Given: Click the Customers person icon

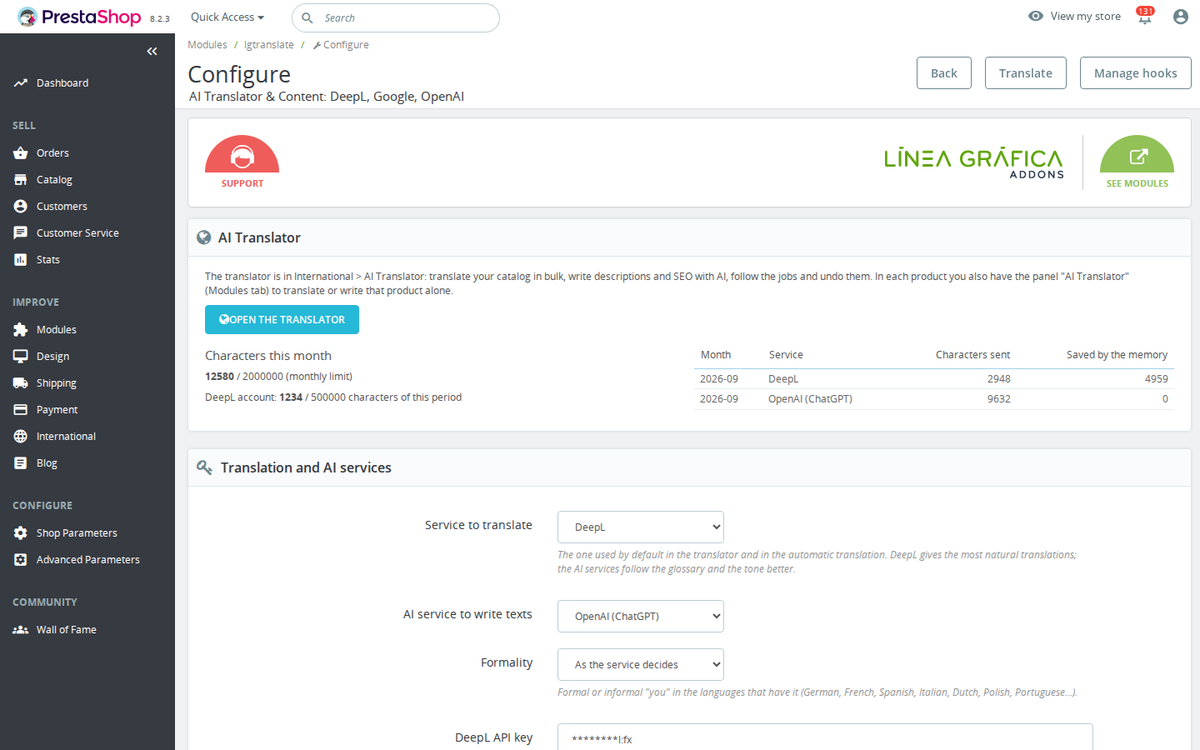Looking at the screenshot, I should pyautogui.click(x=20, y=206).
